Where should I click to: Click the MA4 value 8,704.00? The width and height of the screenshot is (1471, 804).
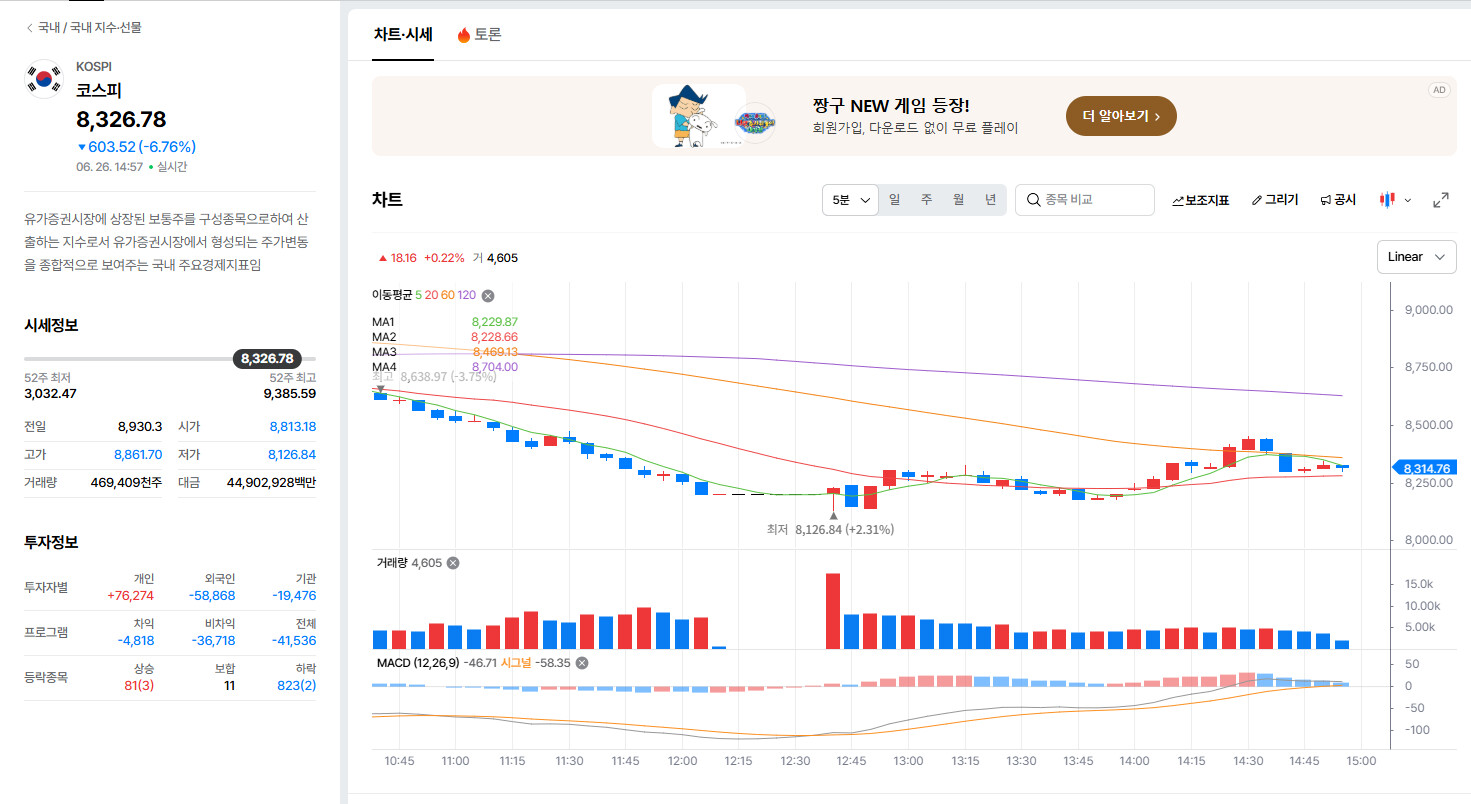pos(494,367)
